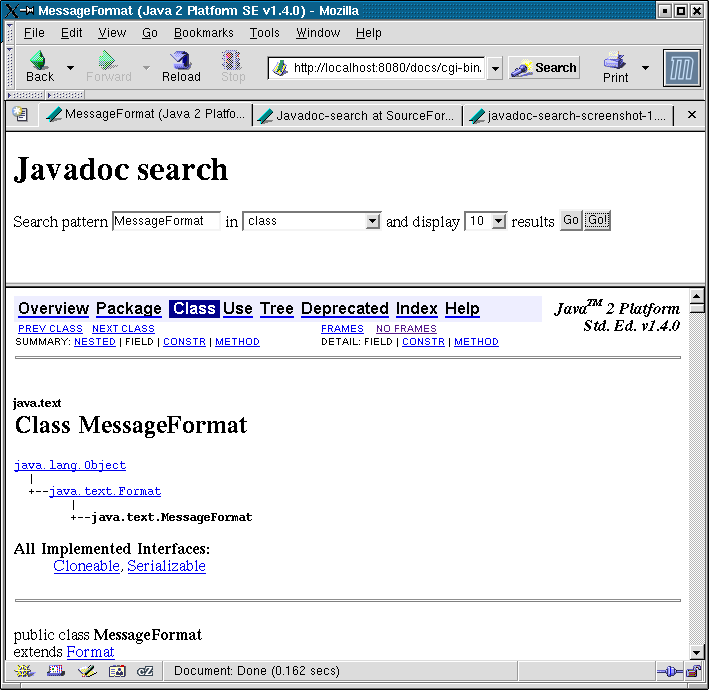Click the Search pattern input field
This screenshot has height=690, width=709.
(x=166, y=221)
